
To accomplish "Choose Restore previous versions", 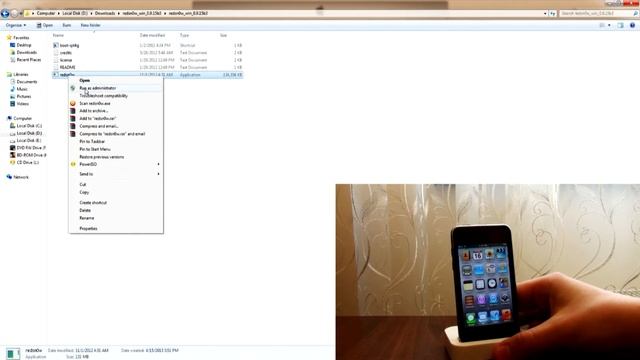I will (102, 157).
